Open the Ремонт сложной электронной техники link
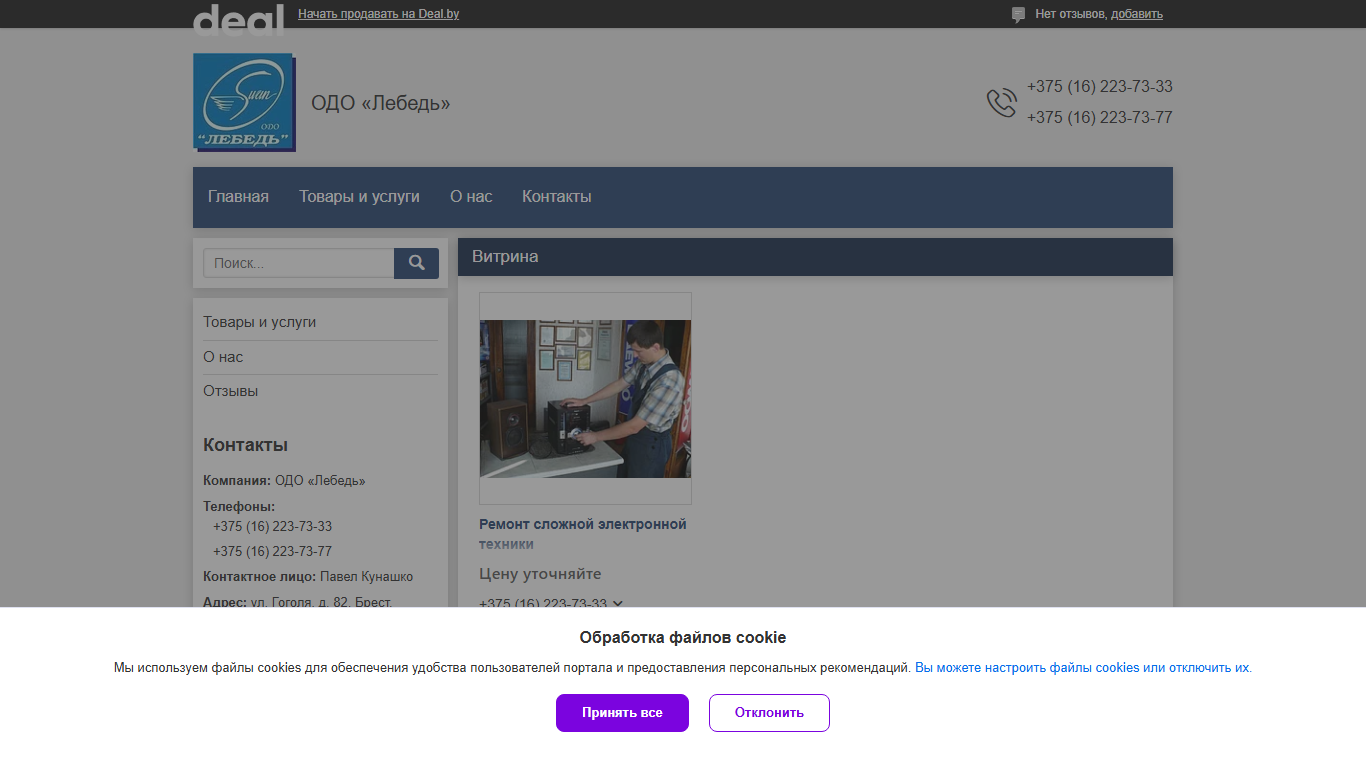This screenshot has width=1366, height=768. [x=583, y=534]
